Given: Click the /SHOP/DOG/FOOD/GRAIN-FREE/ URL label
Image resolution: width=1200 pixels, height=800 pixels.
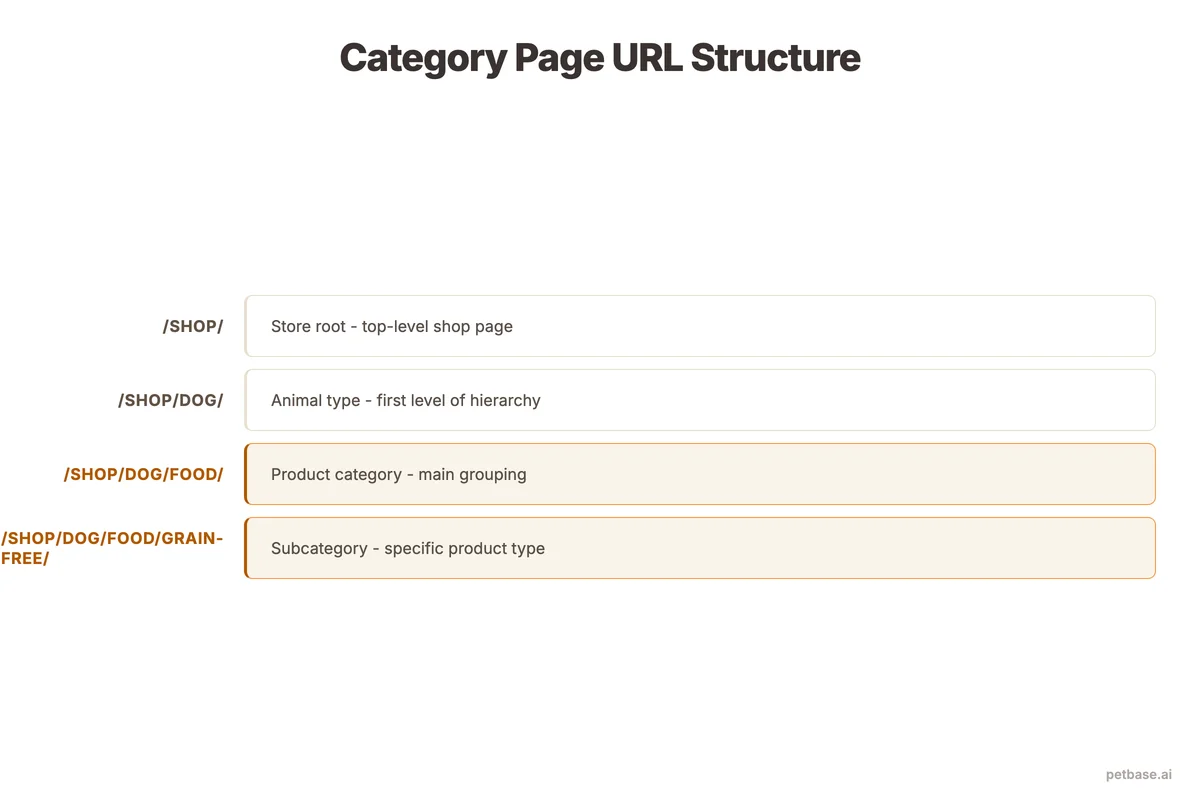Looking at the screenshot, I should tap(111, 548).
